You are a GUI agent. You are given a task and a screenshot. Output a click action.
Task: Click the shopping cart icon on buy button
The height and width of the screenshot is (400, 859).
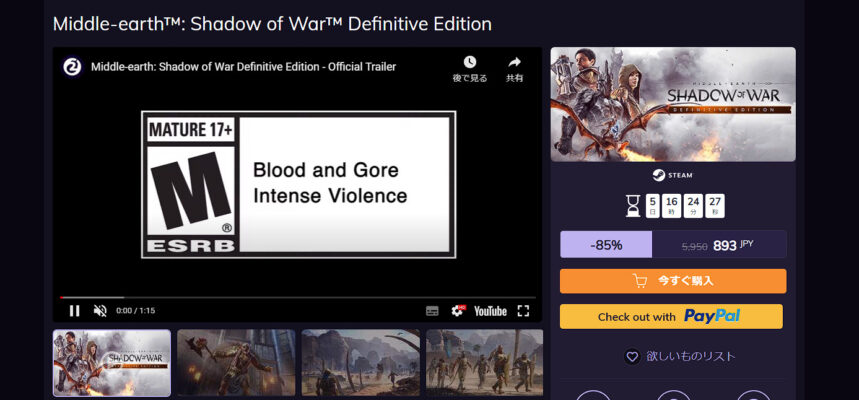pyautogui.click(x=640, y=281)
